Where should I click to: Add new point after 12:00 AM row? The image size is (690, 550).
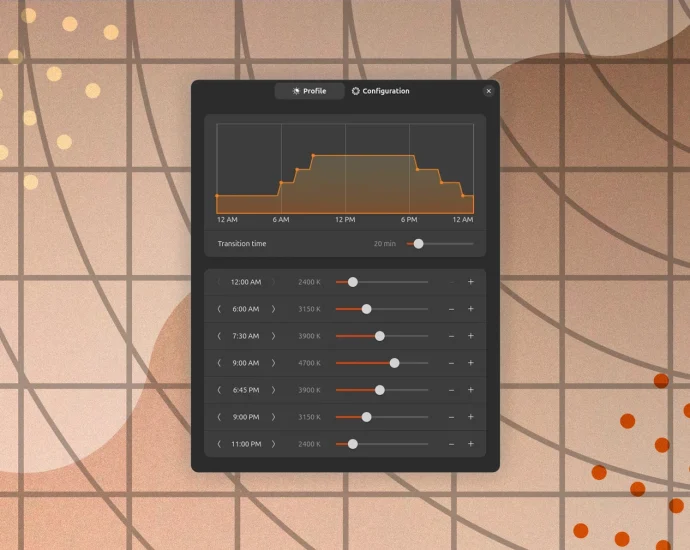pos(470,282)
